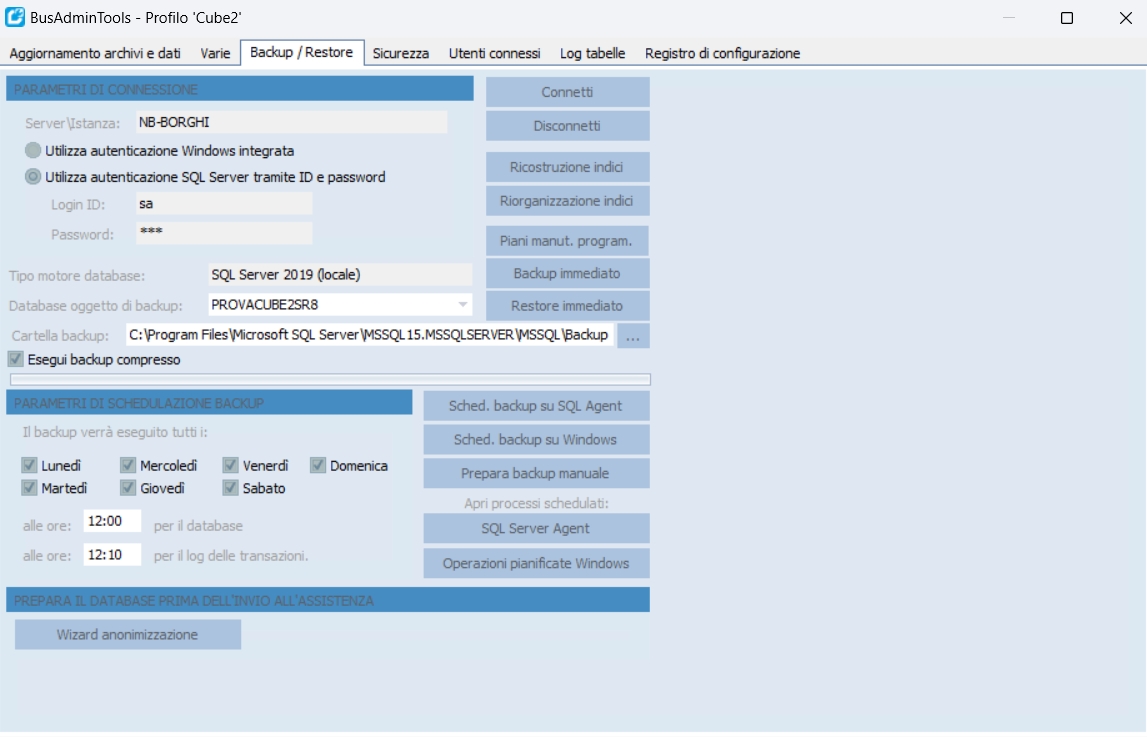
Task: Click the Connetti button
Action: [x=568, y=92]
